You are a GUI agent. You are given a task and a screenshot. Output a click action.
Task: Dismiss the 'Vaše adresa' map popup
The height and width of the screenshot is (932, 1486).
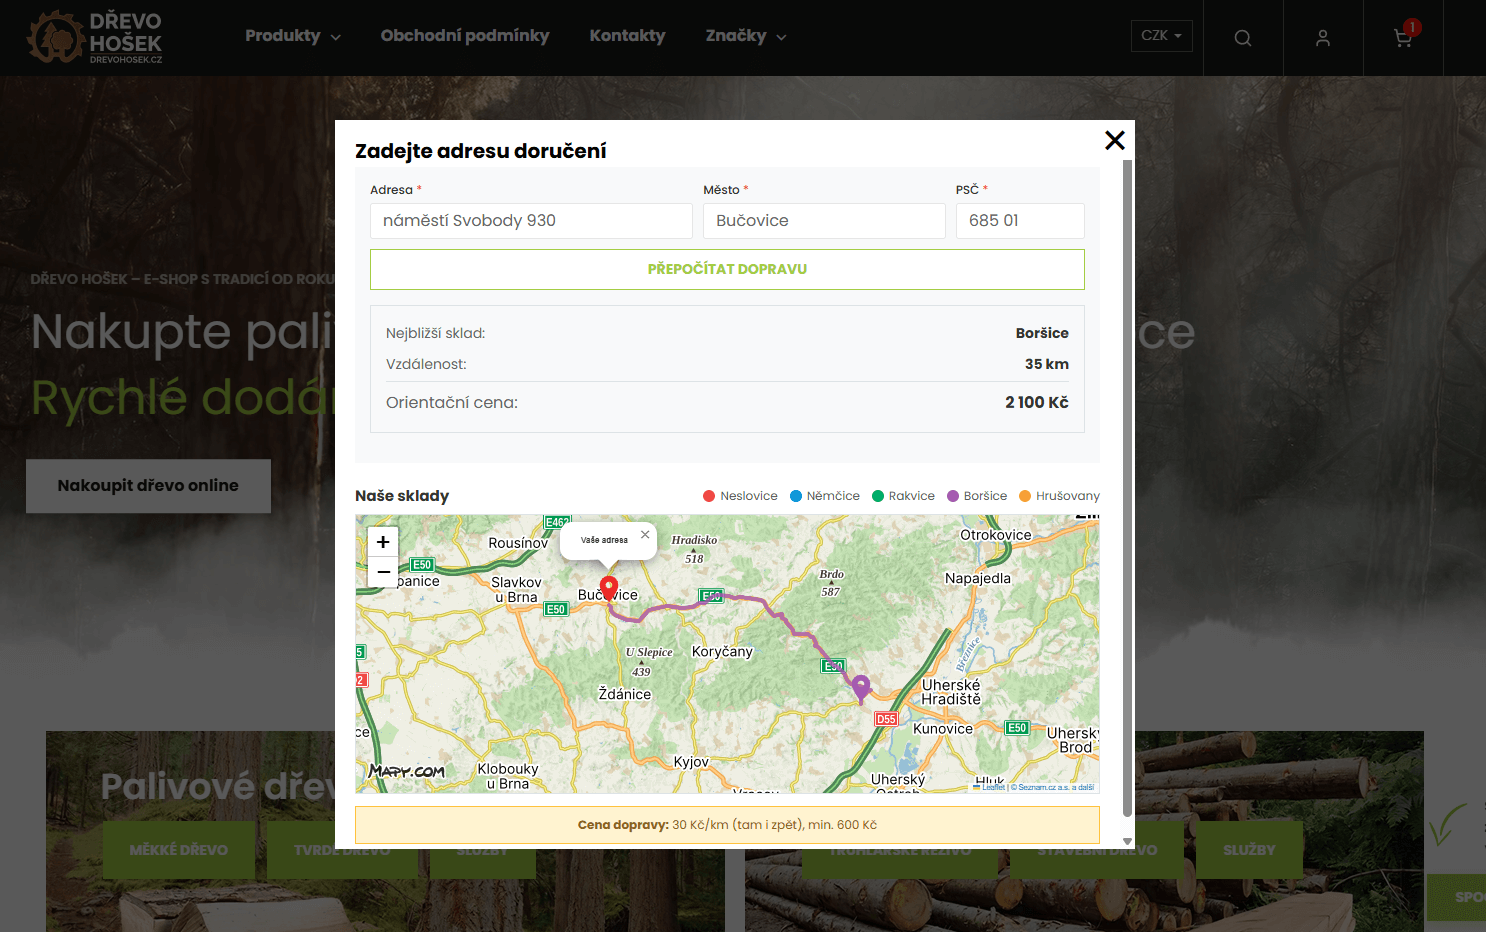coord(645,534)
